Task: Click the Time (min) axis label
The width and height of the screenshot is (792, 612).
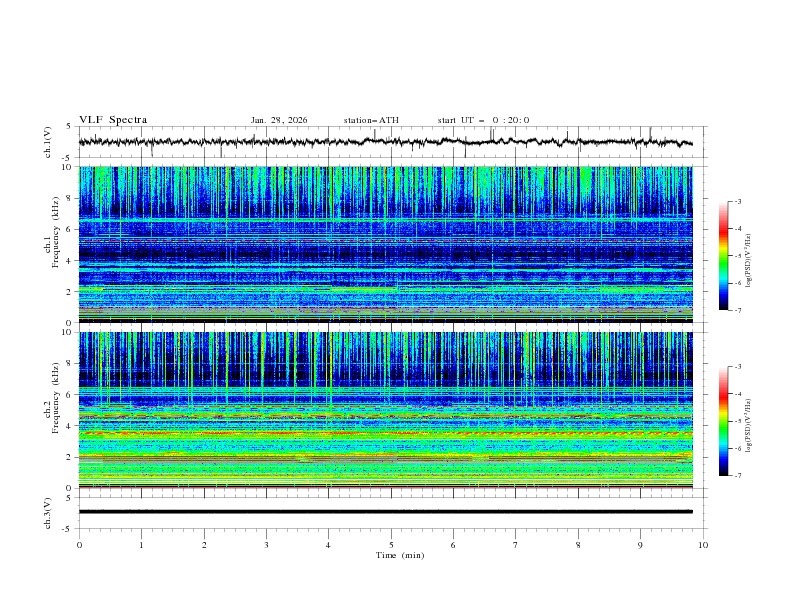Action: click(x=400, y=554)
